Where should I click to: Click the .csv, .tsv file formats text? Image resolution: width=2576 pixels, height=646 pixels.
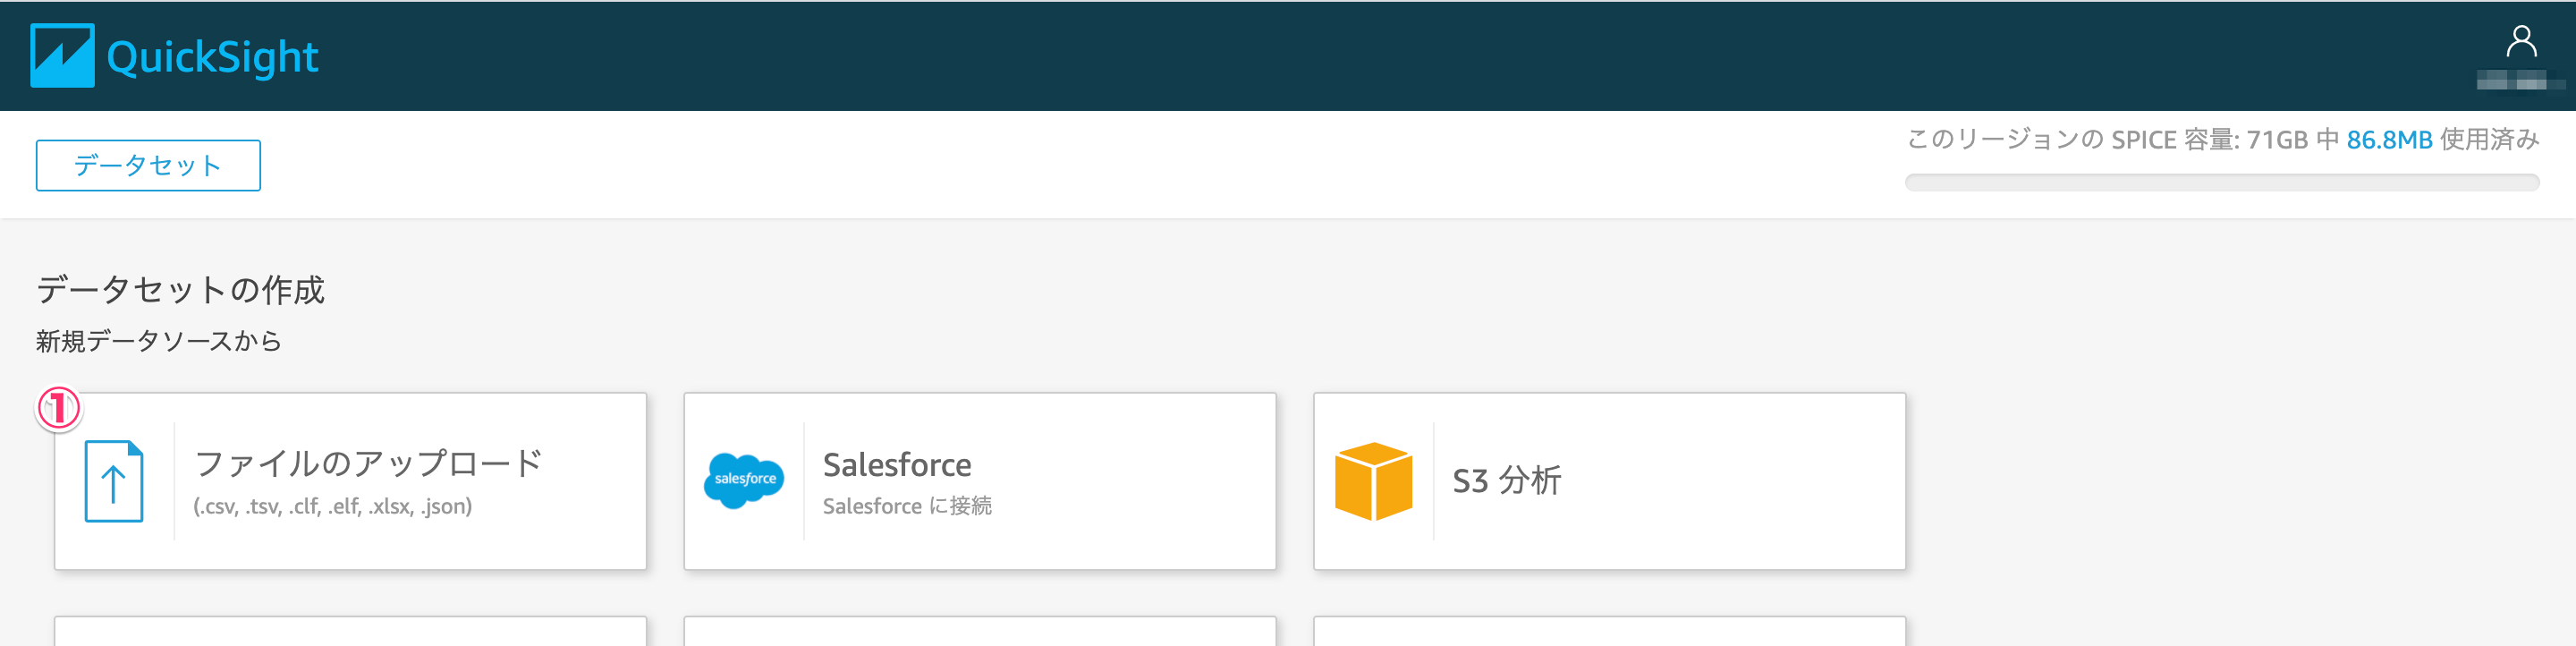point(332,506)
